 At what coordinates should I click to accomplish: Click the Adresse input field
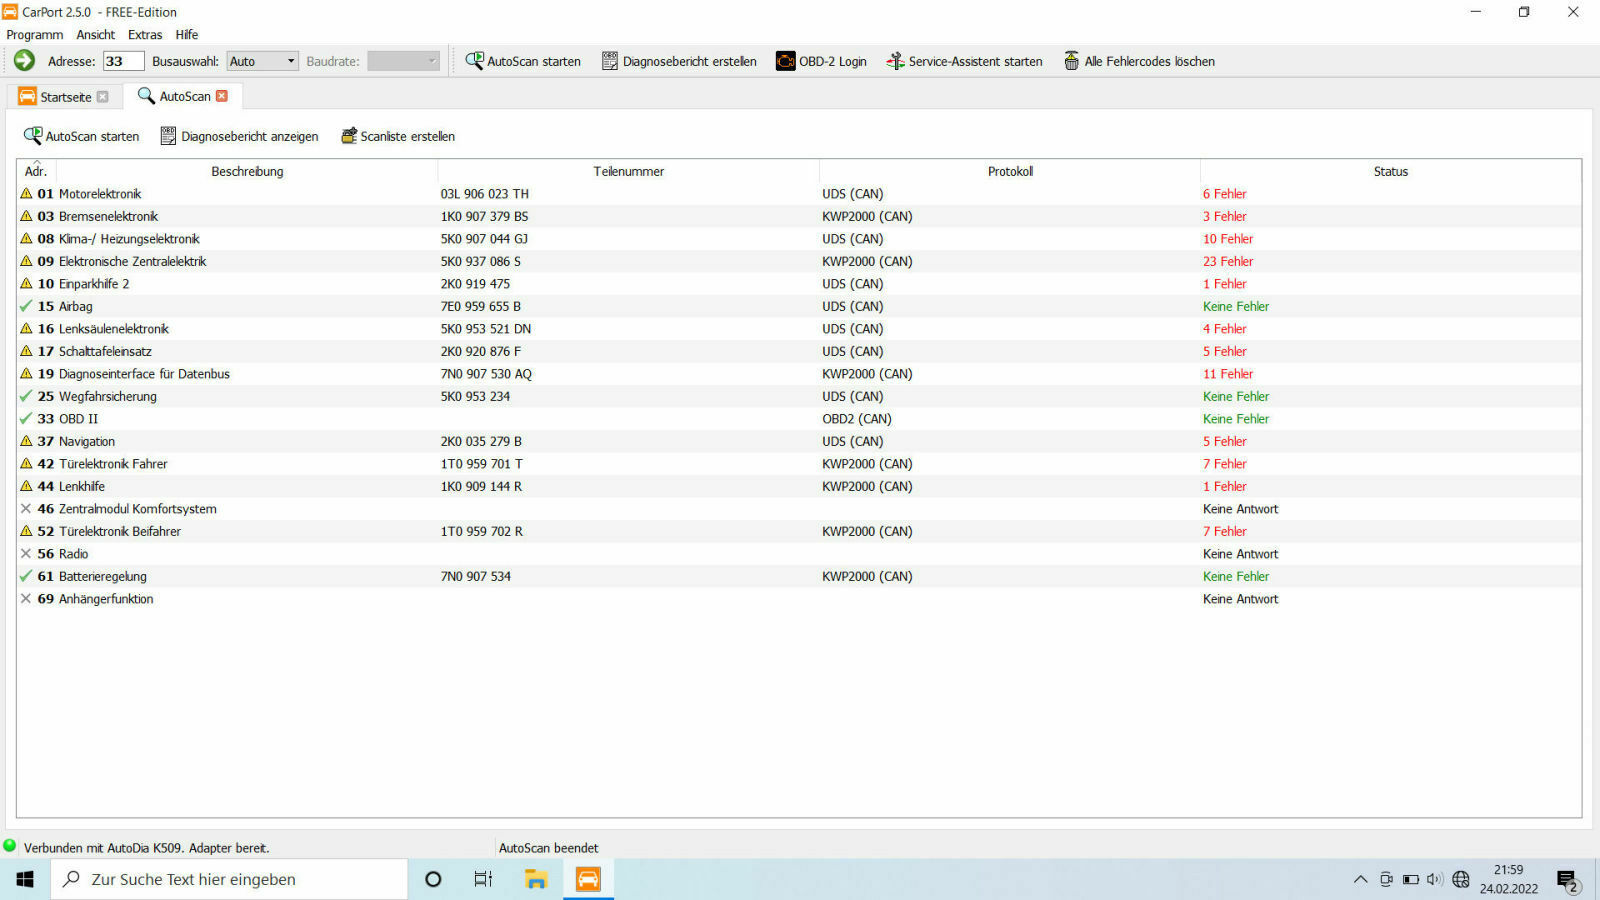123,61
